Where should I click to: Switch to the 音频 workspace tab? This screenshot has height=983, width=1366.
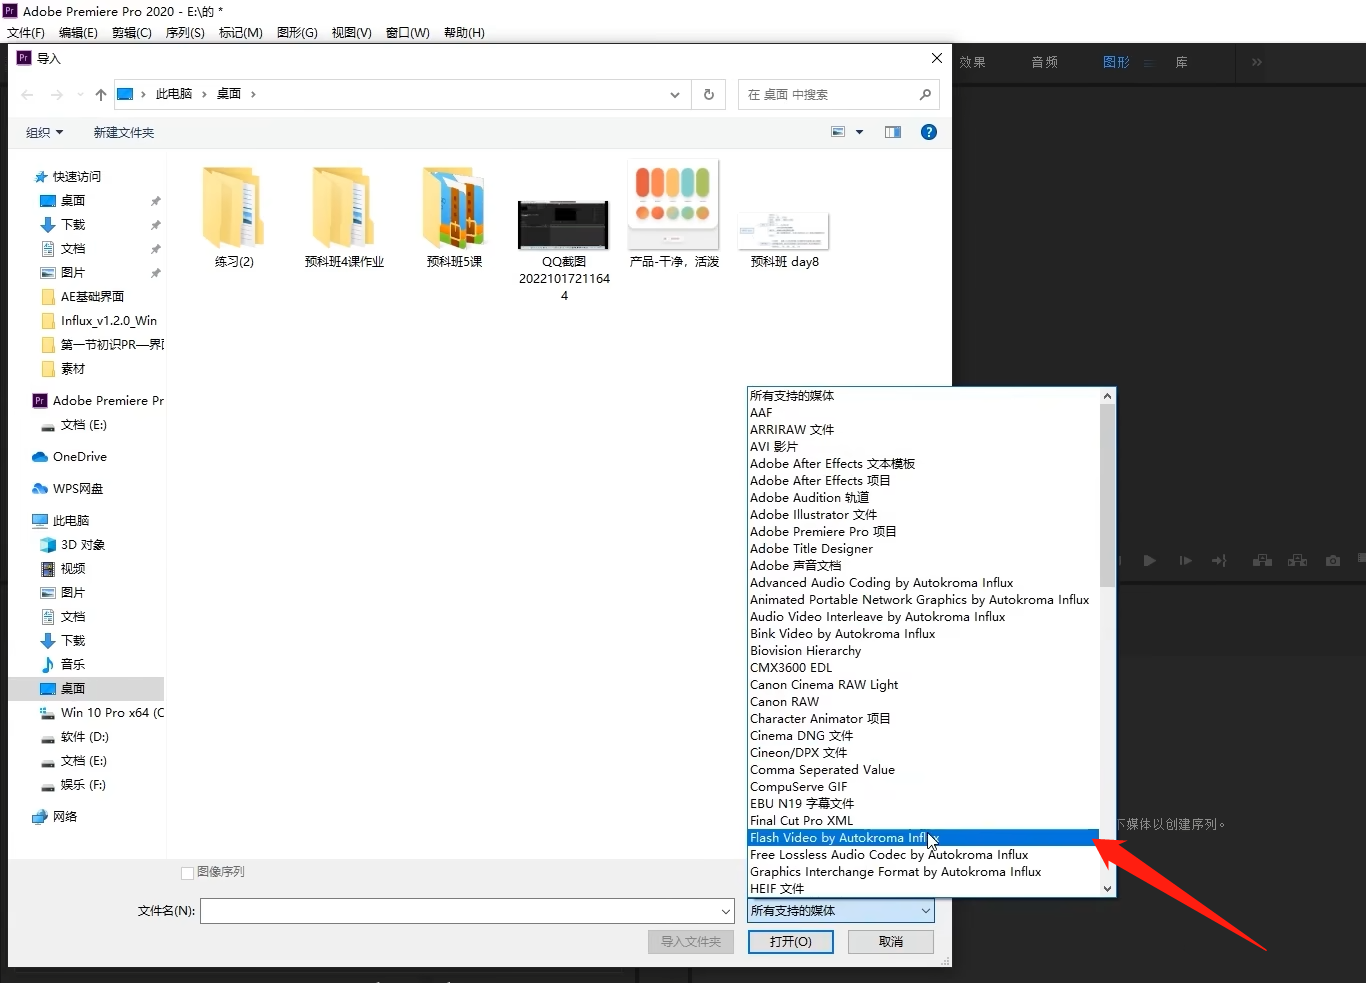1045,62
